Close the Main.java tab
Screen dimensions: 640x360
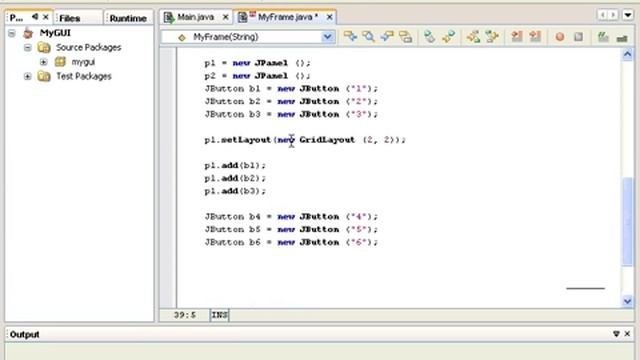(225, 17)
